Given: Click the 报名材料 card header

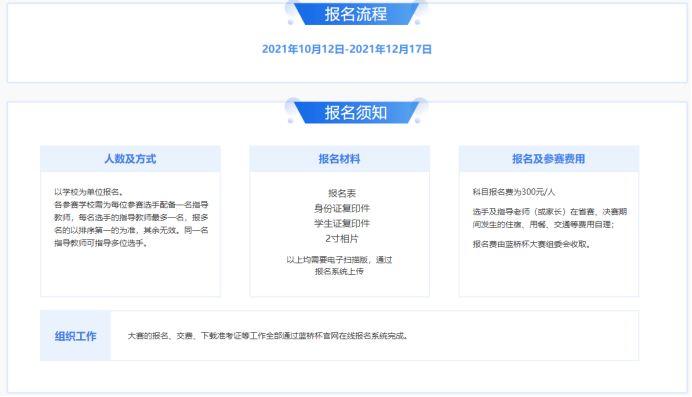Looking at the screenshot, I should (339, 159).
